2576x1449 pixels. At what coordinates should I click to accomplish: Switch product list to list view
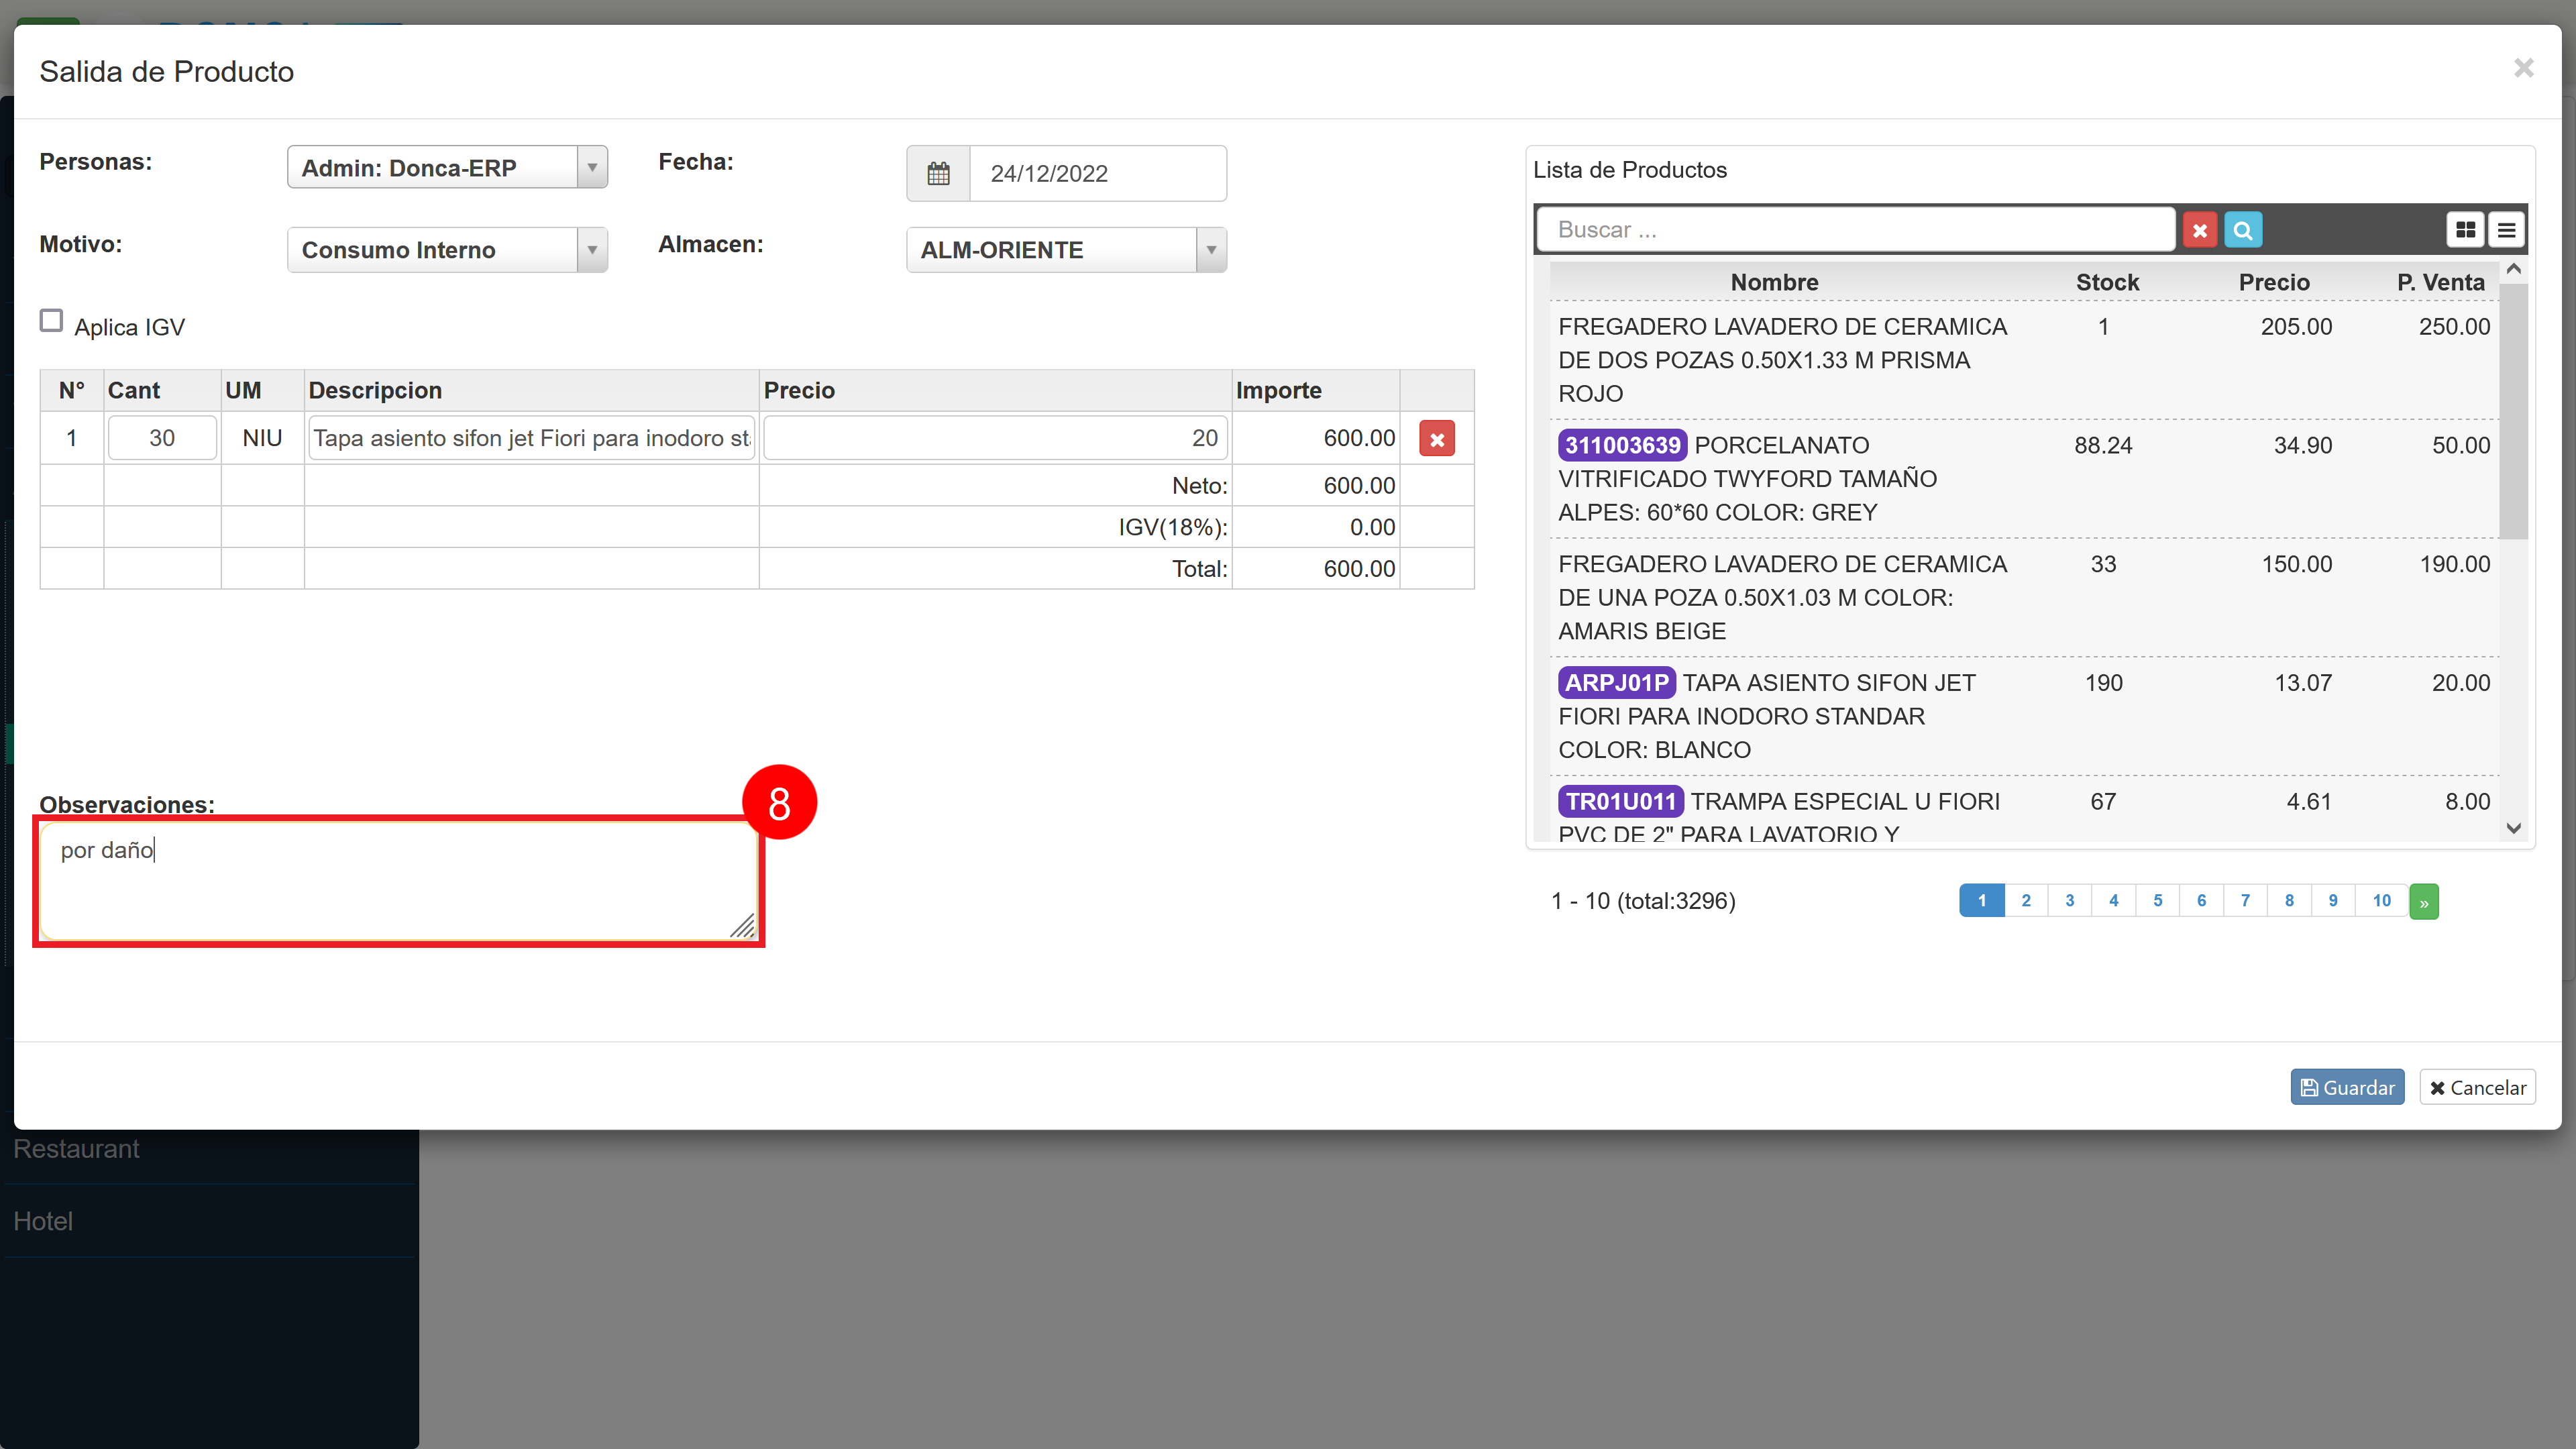tap(2506, 230)
